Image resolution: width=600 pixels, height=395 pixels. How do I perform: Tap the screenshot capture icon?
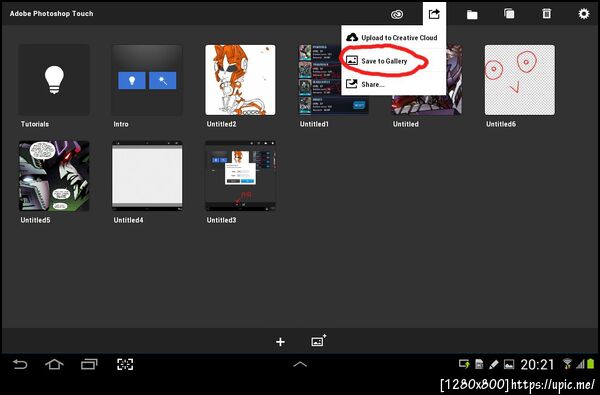coord(125,364)
